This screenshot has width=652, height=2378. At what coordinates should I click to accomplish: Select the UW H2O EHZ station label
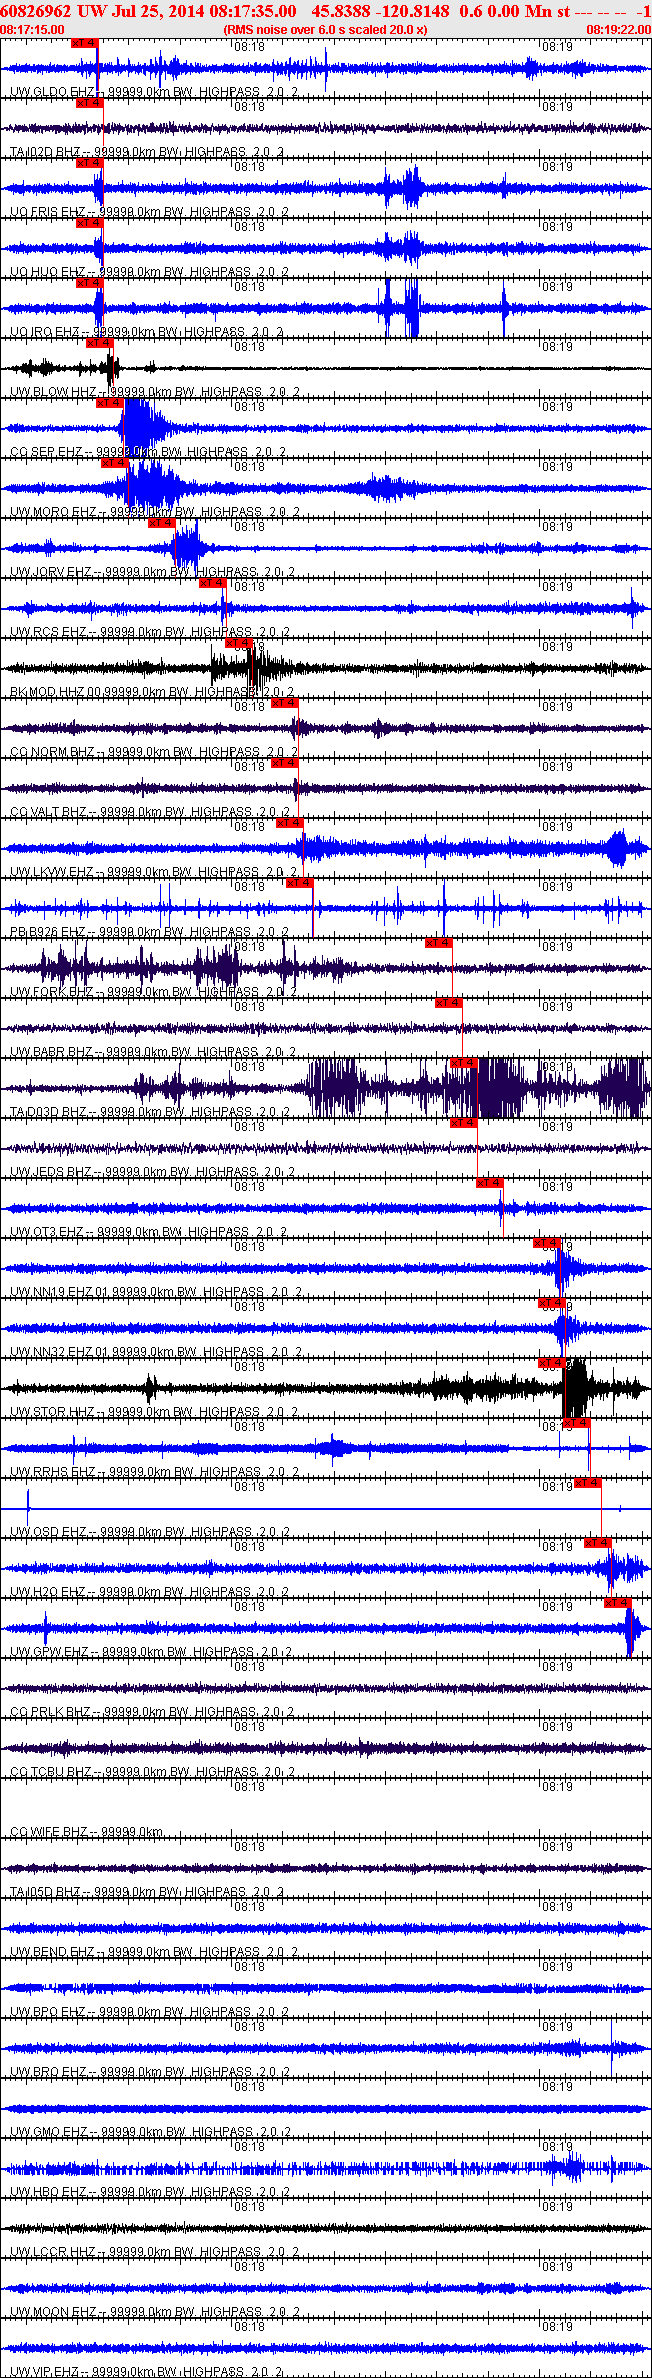[48, 1592]
